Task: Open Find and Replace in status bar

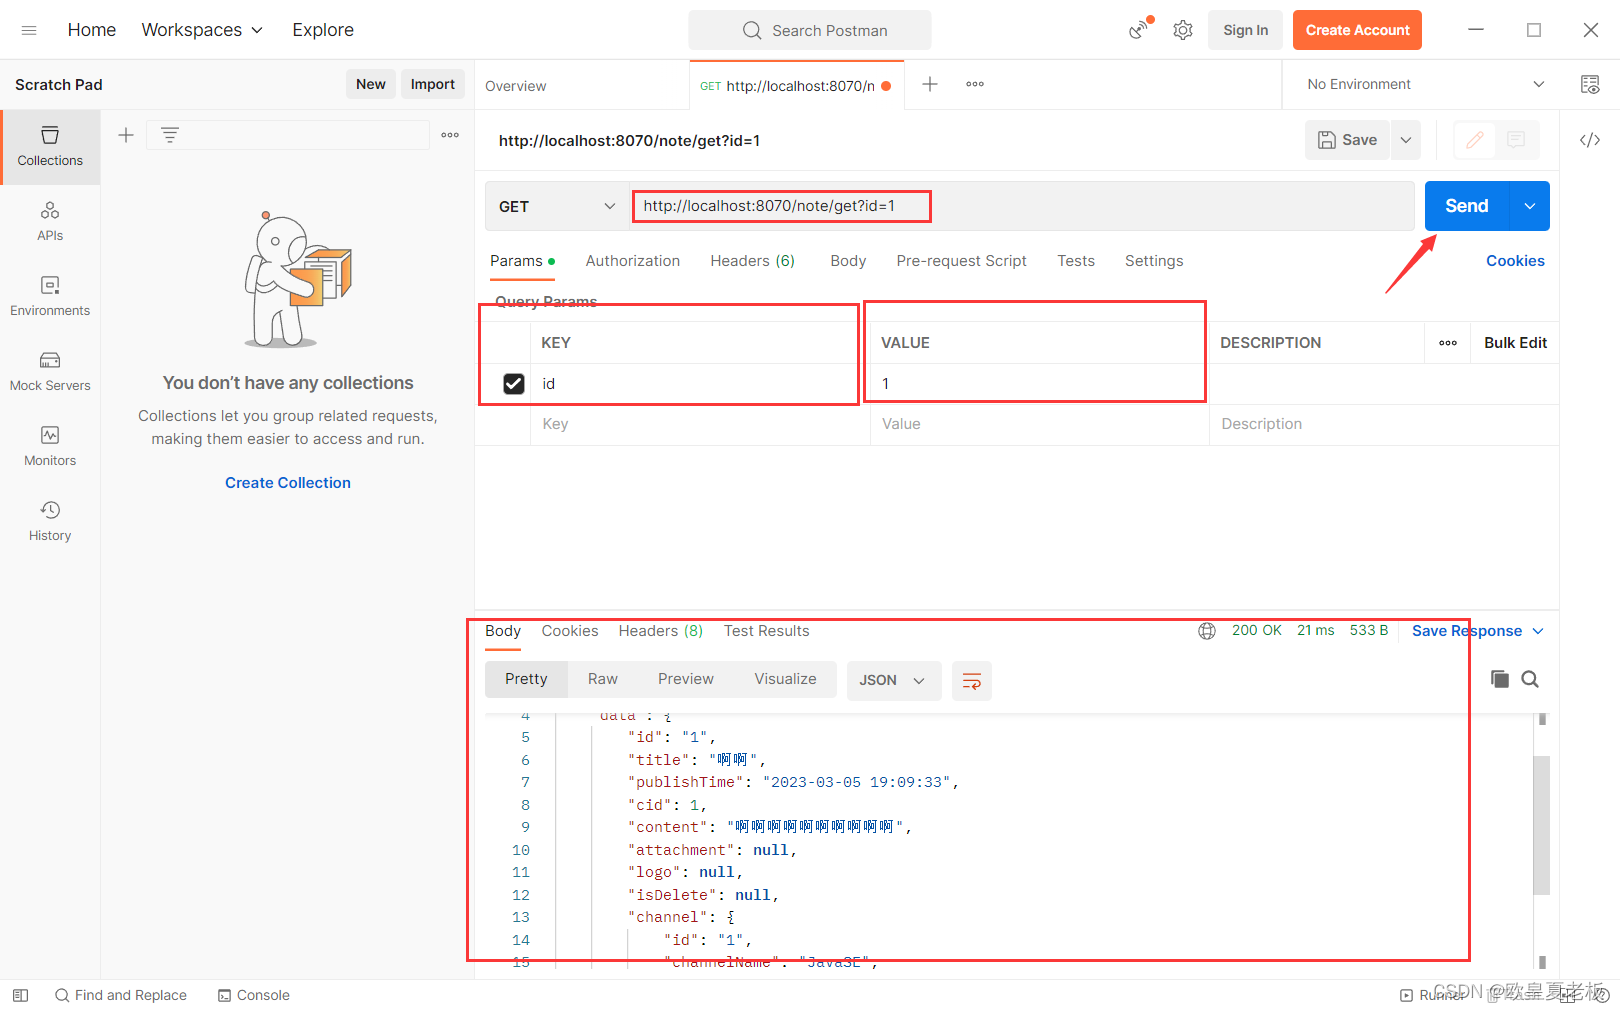Action: click(121, 995)
